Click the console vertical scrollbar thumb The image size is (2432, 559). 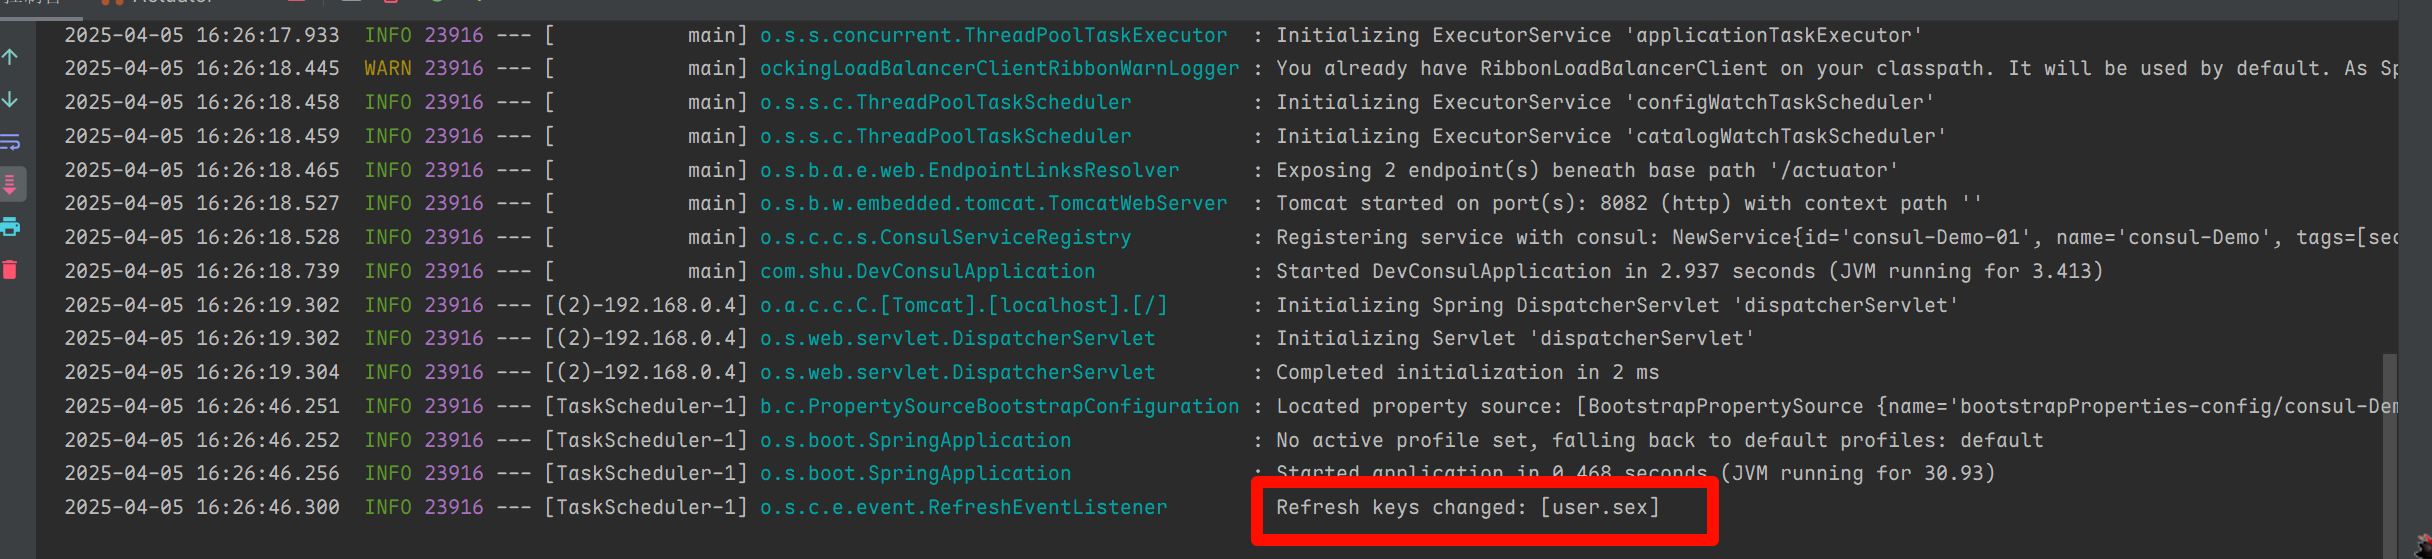click(x=2389, y=450)
